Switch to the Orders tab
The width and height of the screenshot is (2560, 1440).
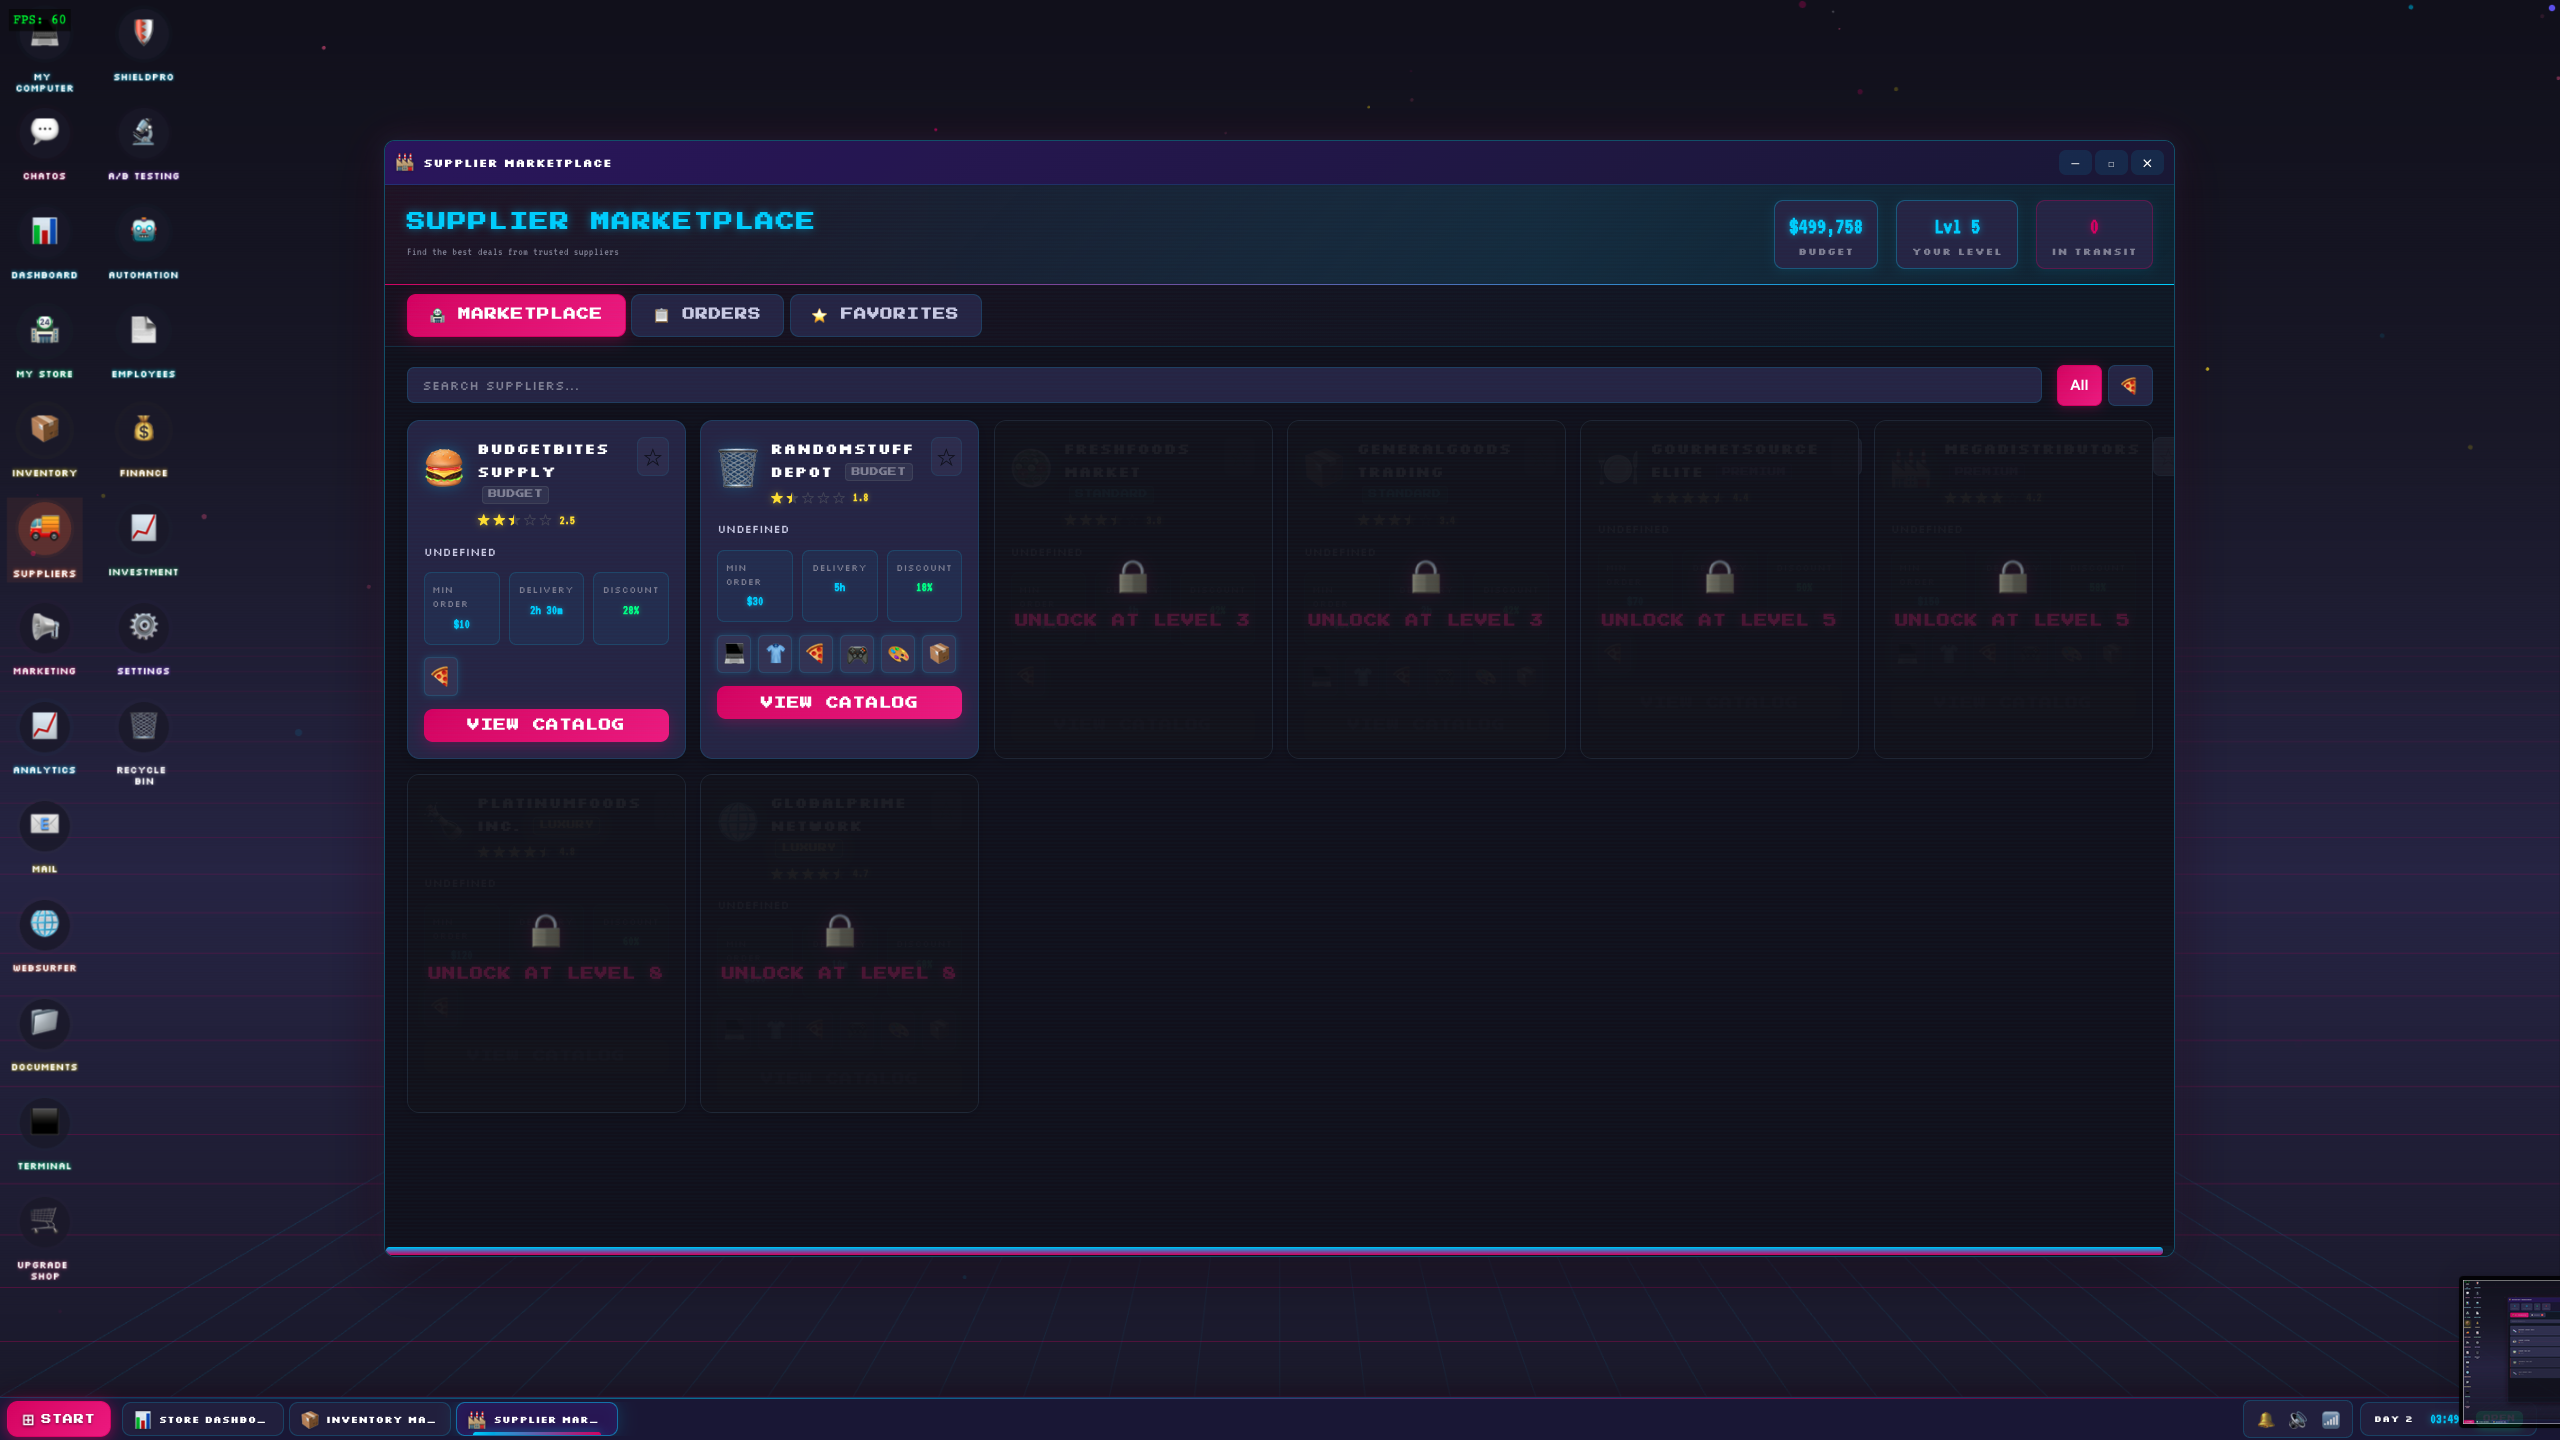(x=707, y=315)
